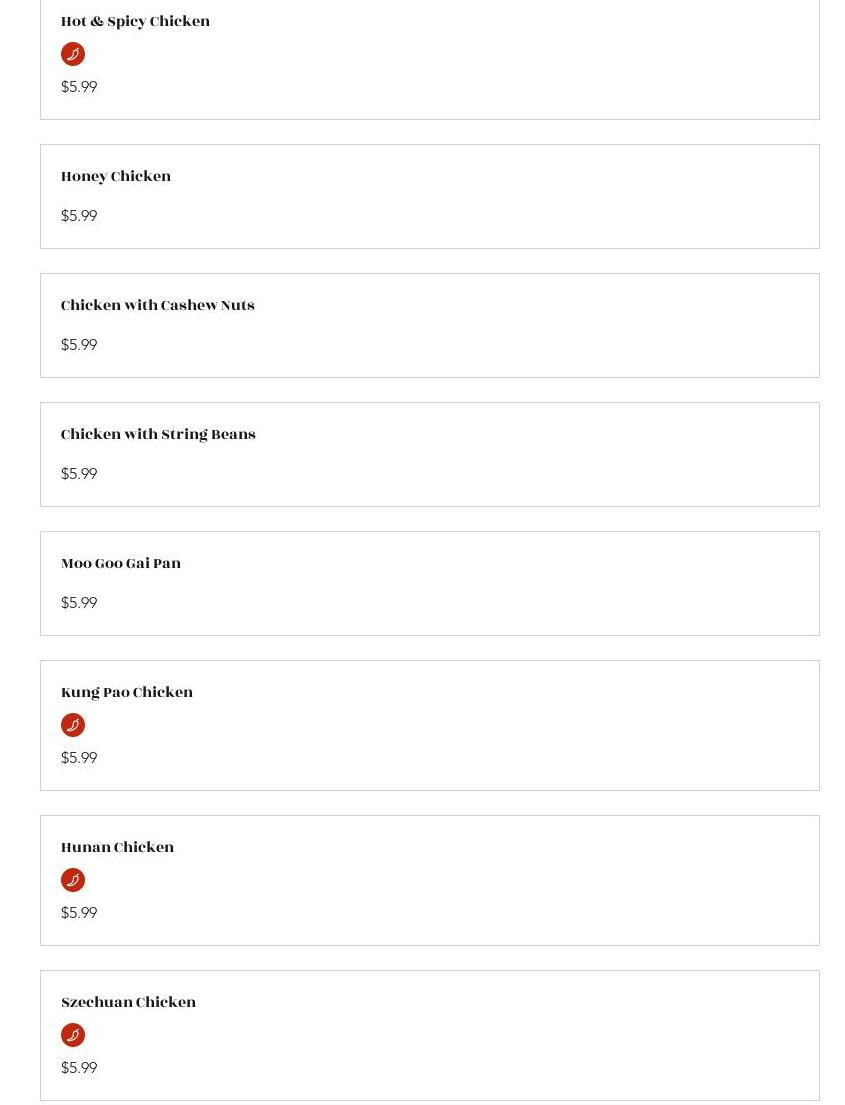Choose the Hunan Chicken dish

tap(117, 847)
